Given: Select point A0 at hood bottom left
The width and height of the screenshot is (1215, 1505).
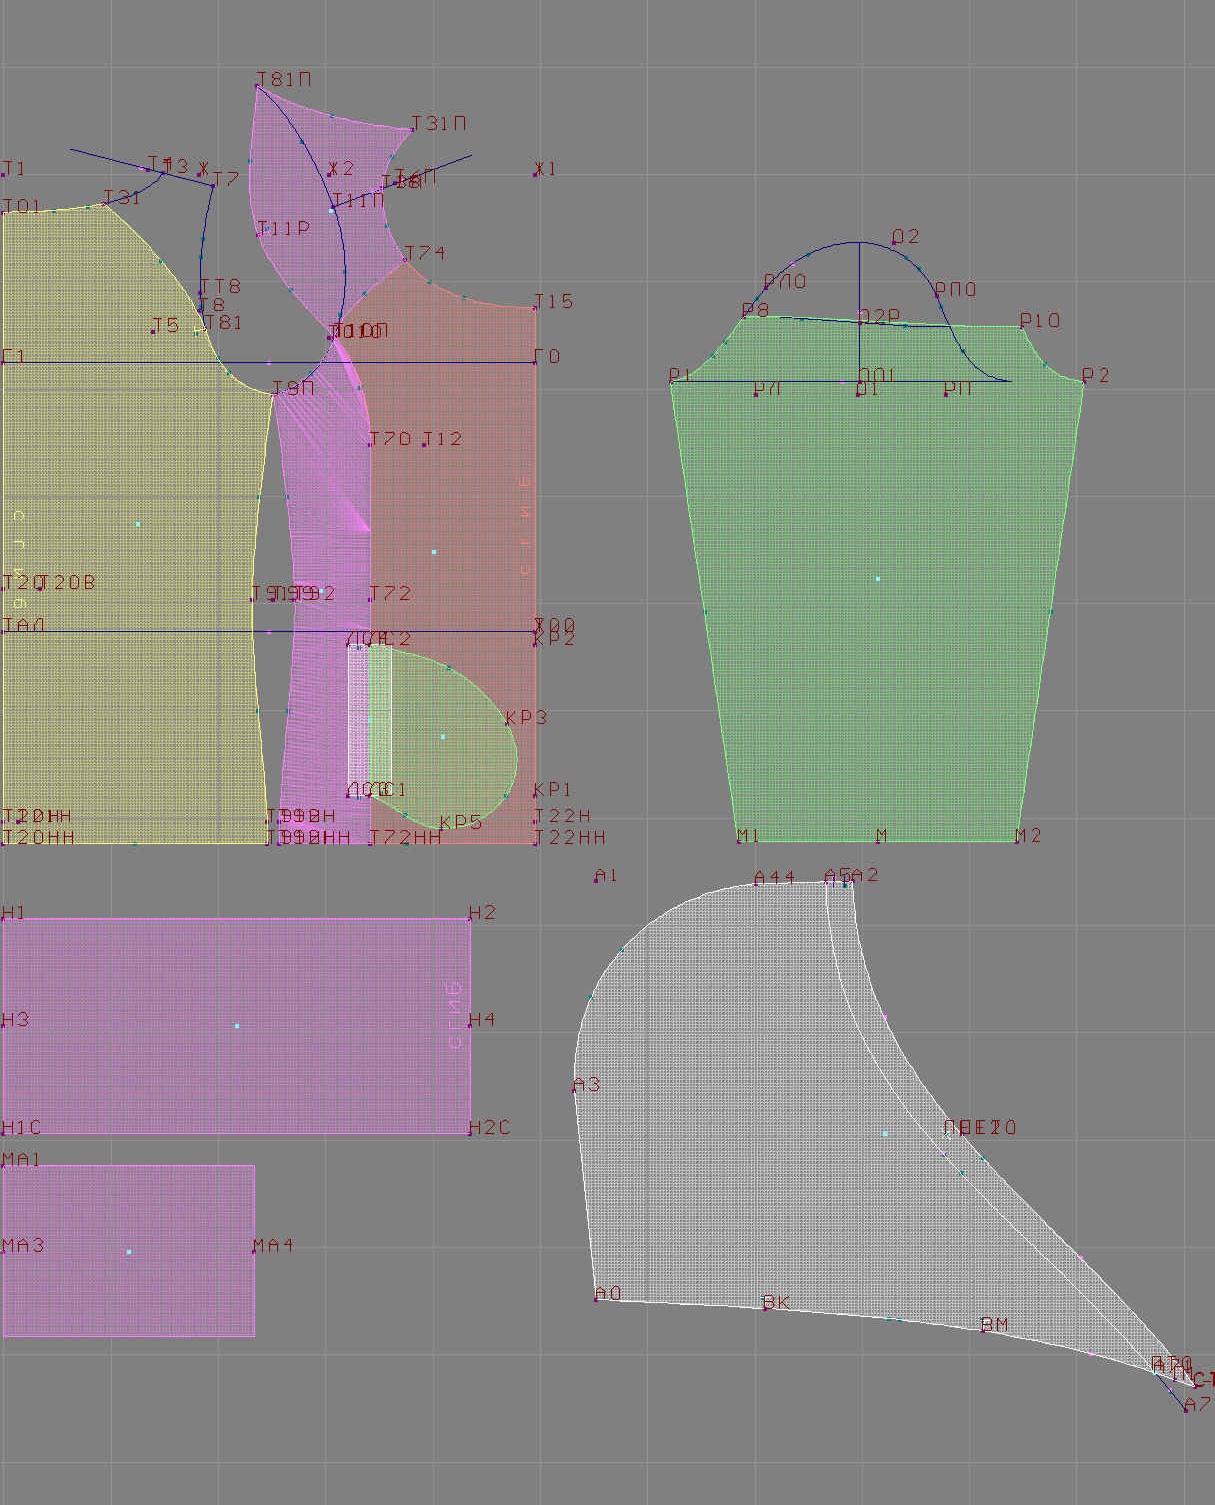Looking at the screenshot, I should click(597, 1299).
